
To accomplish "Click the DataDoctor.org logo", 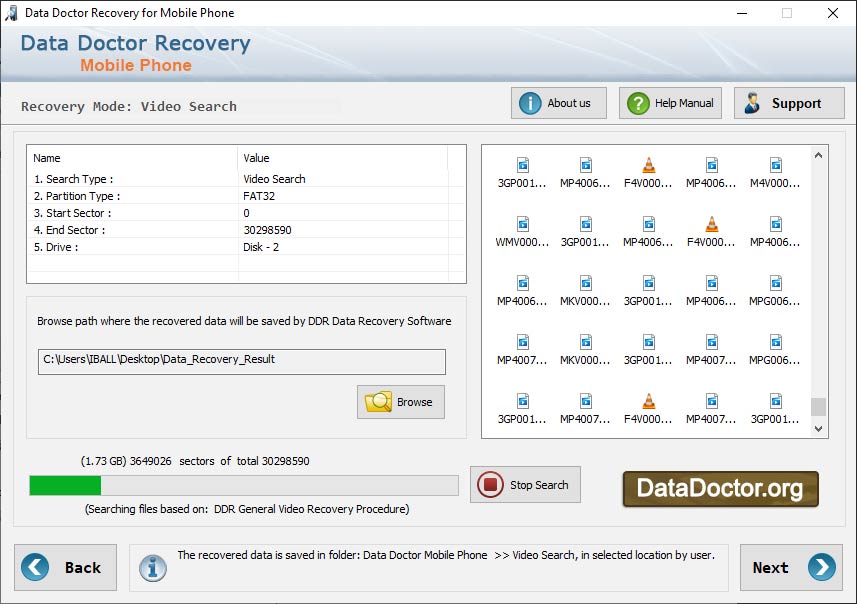I will click(720, 489).
